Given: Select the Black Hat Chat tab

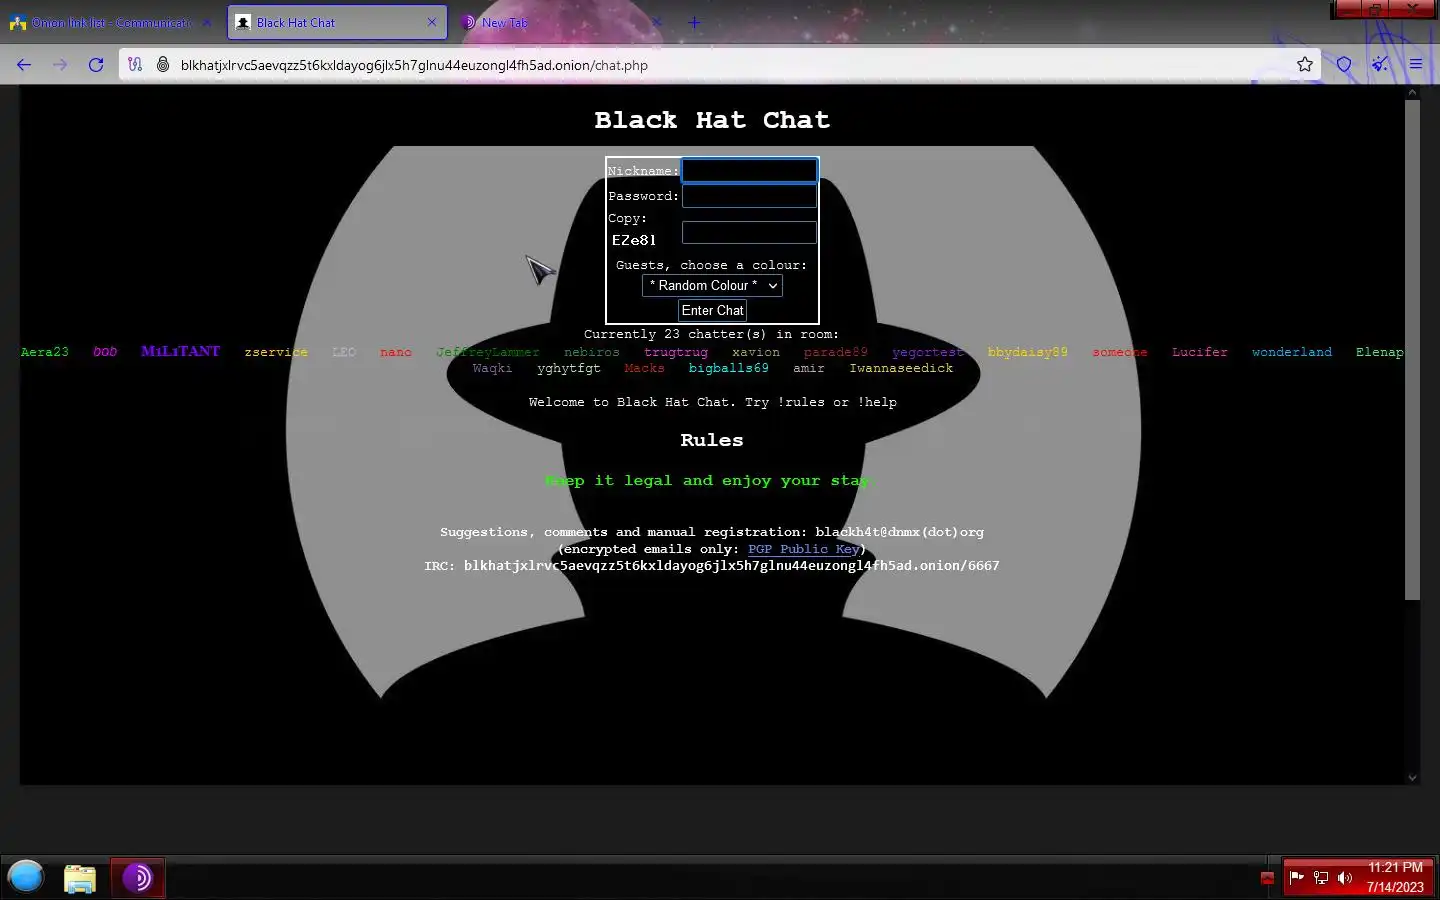Looking at the screenshot, I should click(337, 22).
